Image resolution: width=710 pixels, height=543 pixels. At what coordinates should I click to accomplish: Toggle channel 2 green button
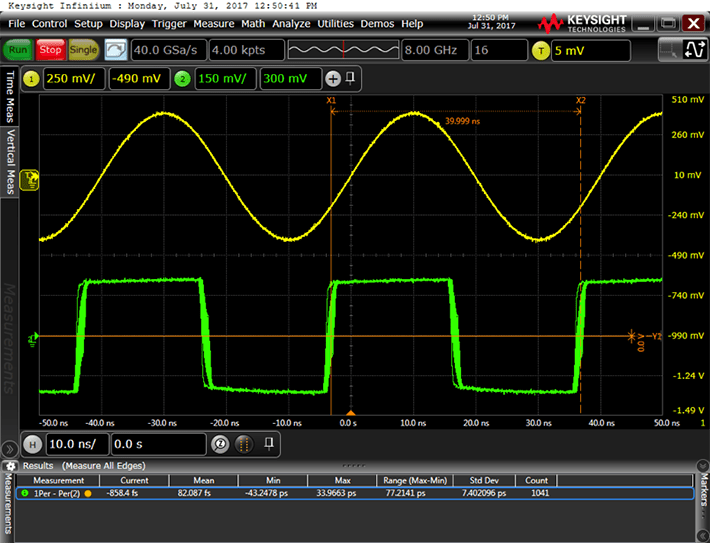point(181,79)
